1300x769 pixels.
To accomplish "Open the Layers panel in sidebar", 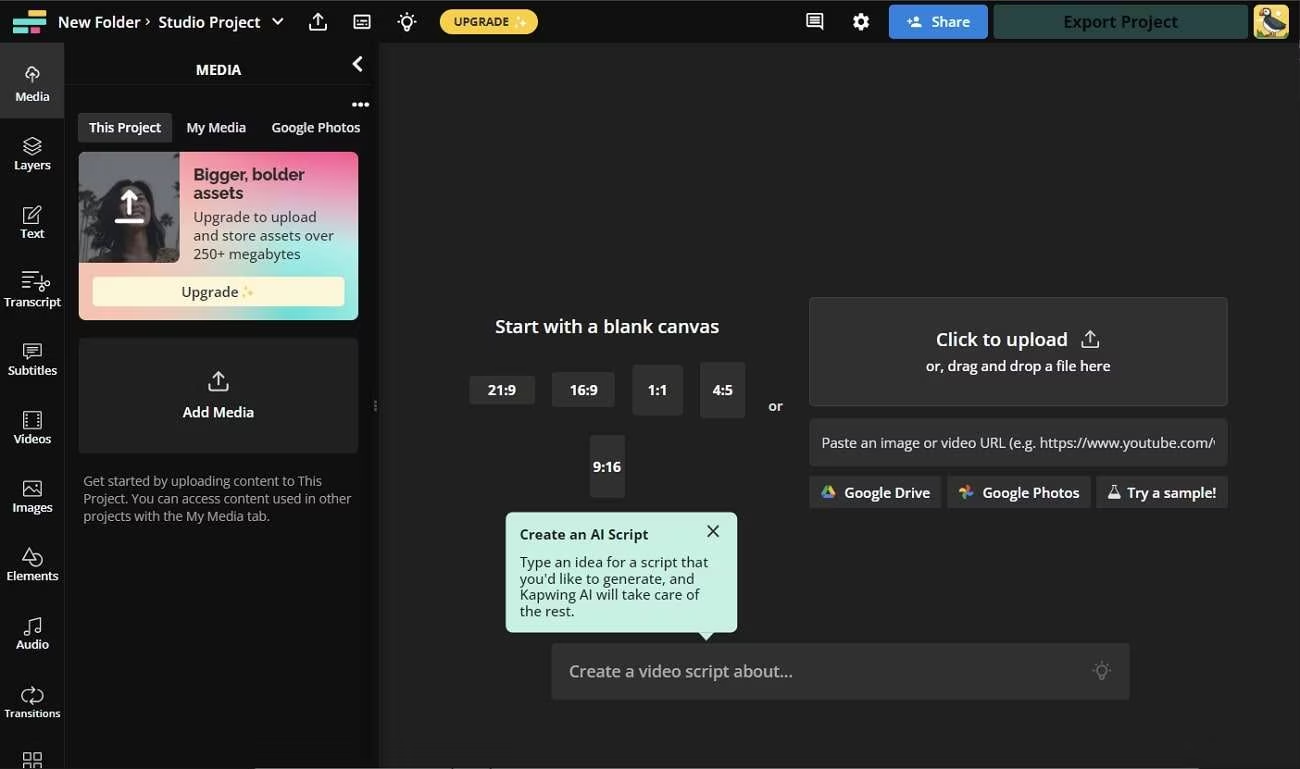I will [32, 154].
